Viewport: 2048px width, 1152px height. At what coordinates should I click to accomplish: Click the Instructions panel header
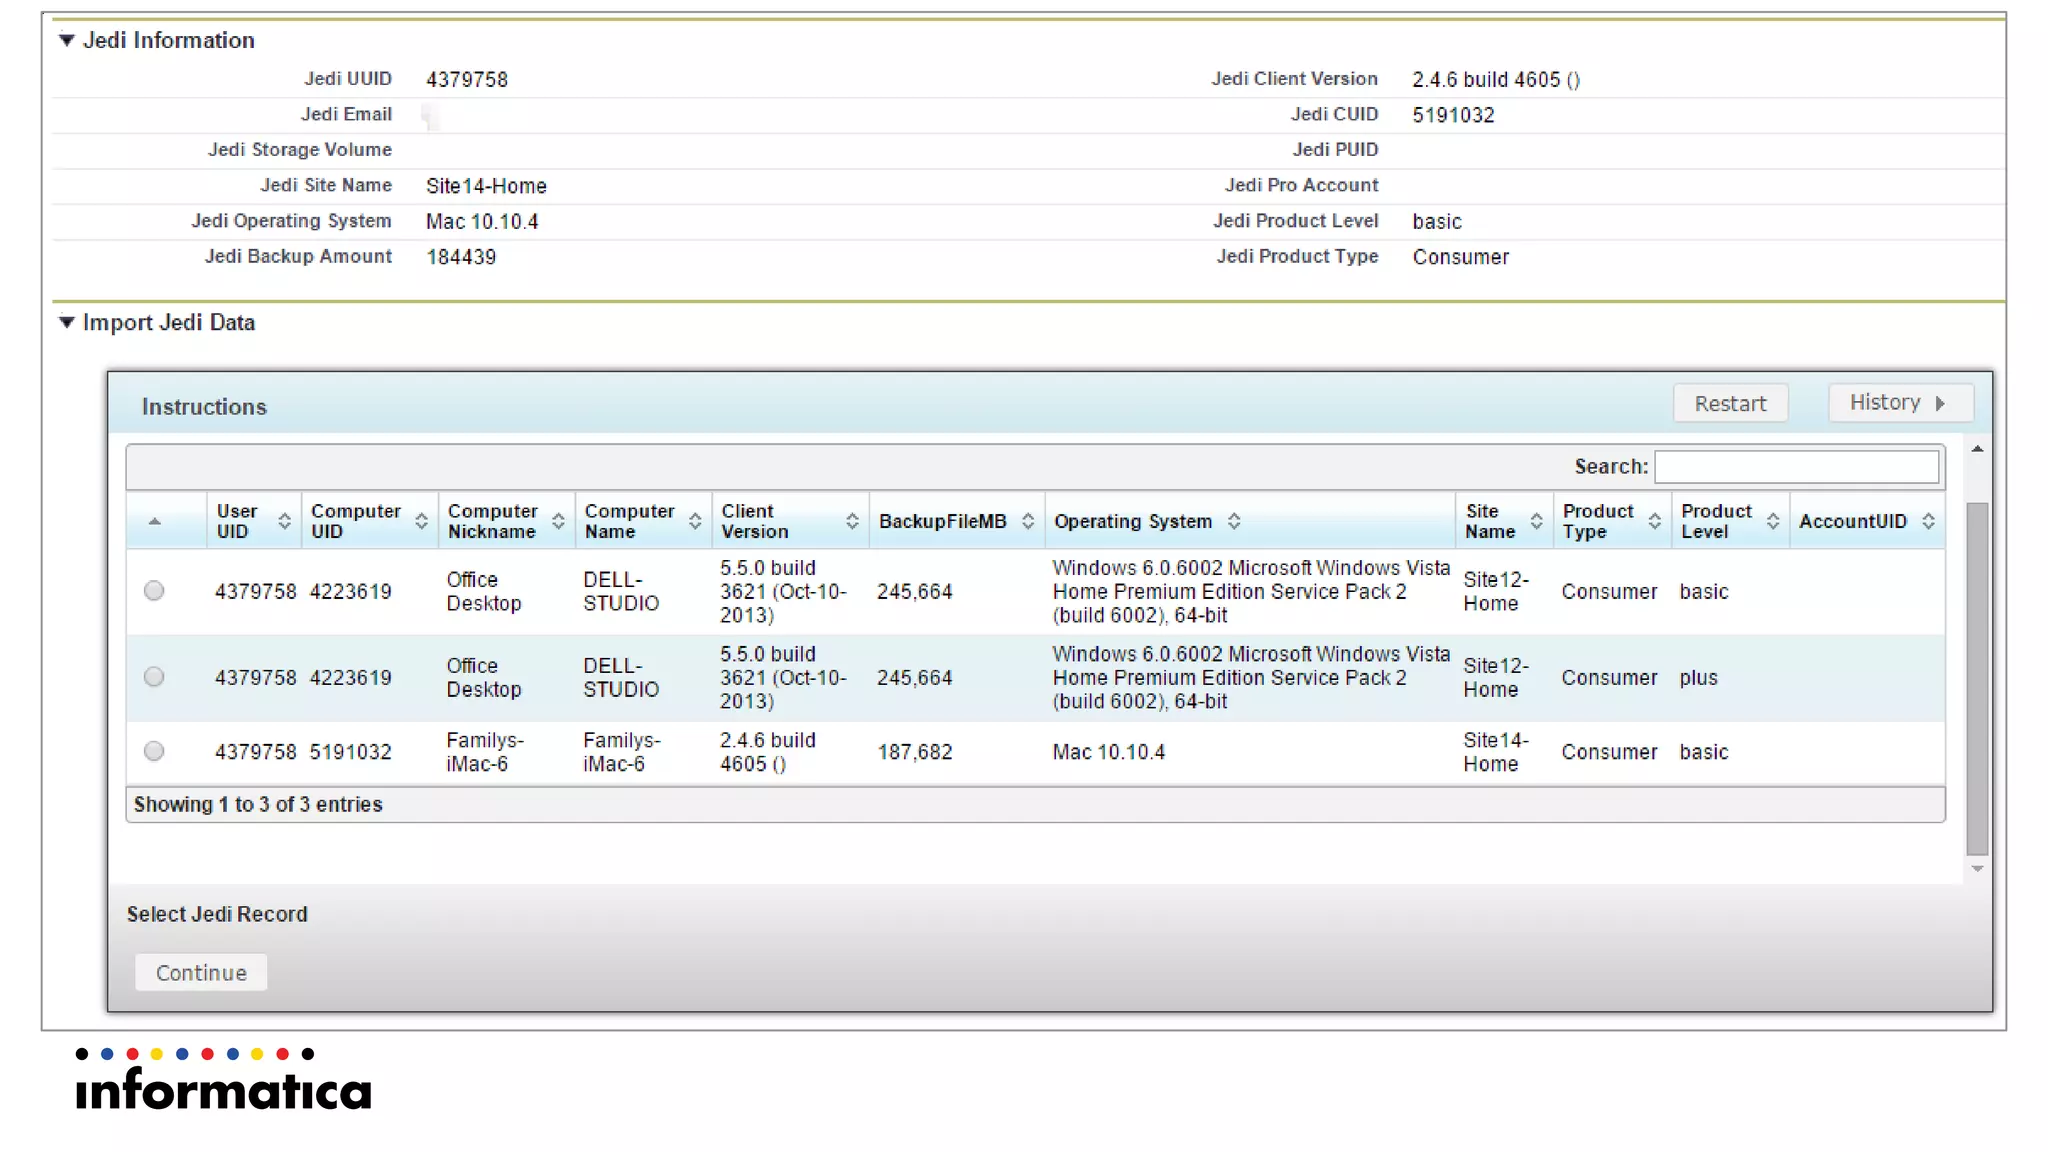point(204,407)
